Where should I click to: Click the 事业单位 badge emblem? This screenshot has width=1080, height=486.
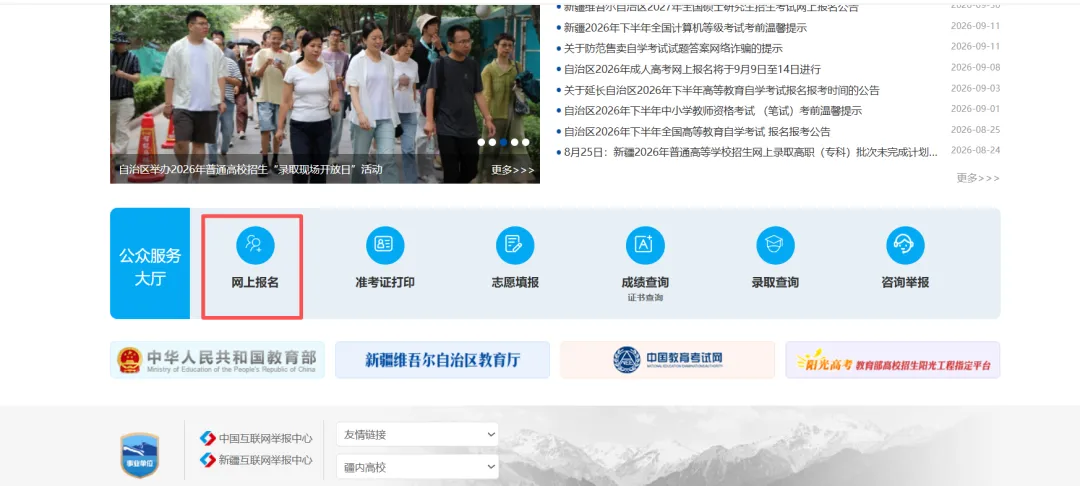pyautogui.click(x=139, y=455)
